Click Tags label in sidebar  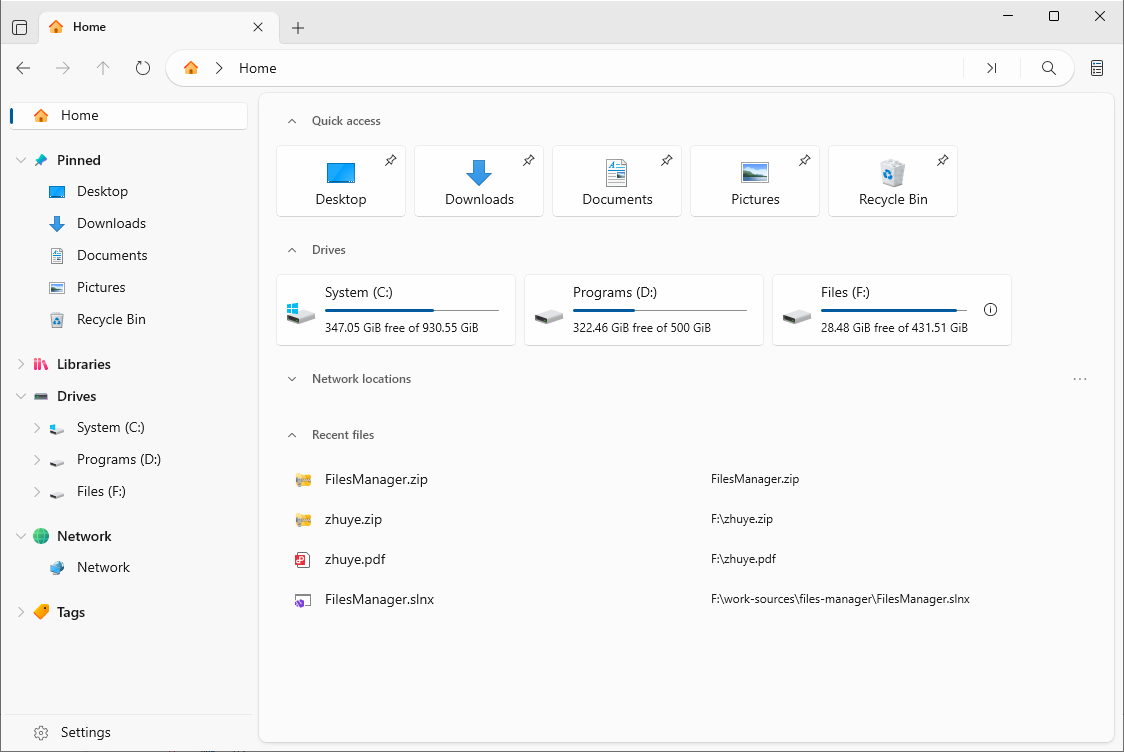[71, 612]
